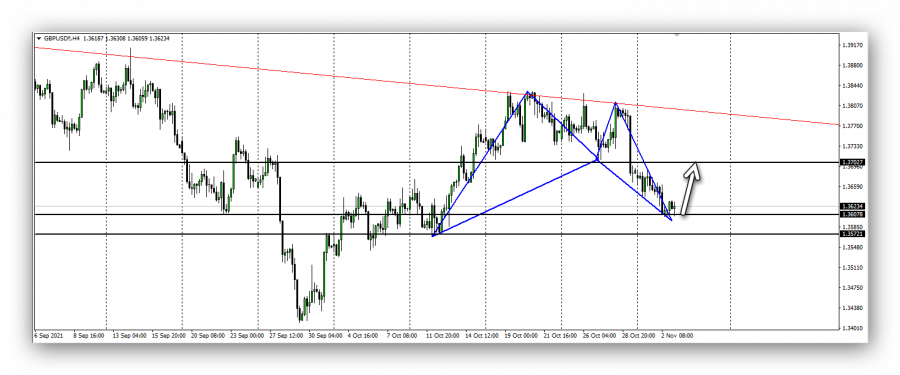Click the 28 Oct 20:00 time label
The height and width of the screenshot is (375, 900).
[x=639, y=335]
